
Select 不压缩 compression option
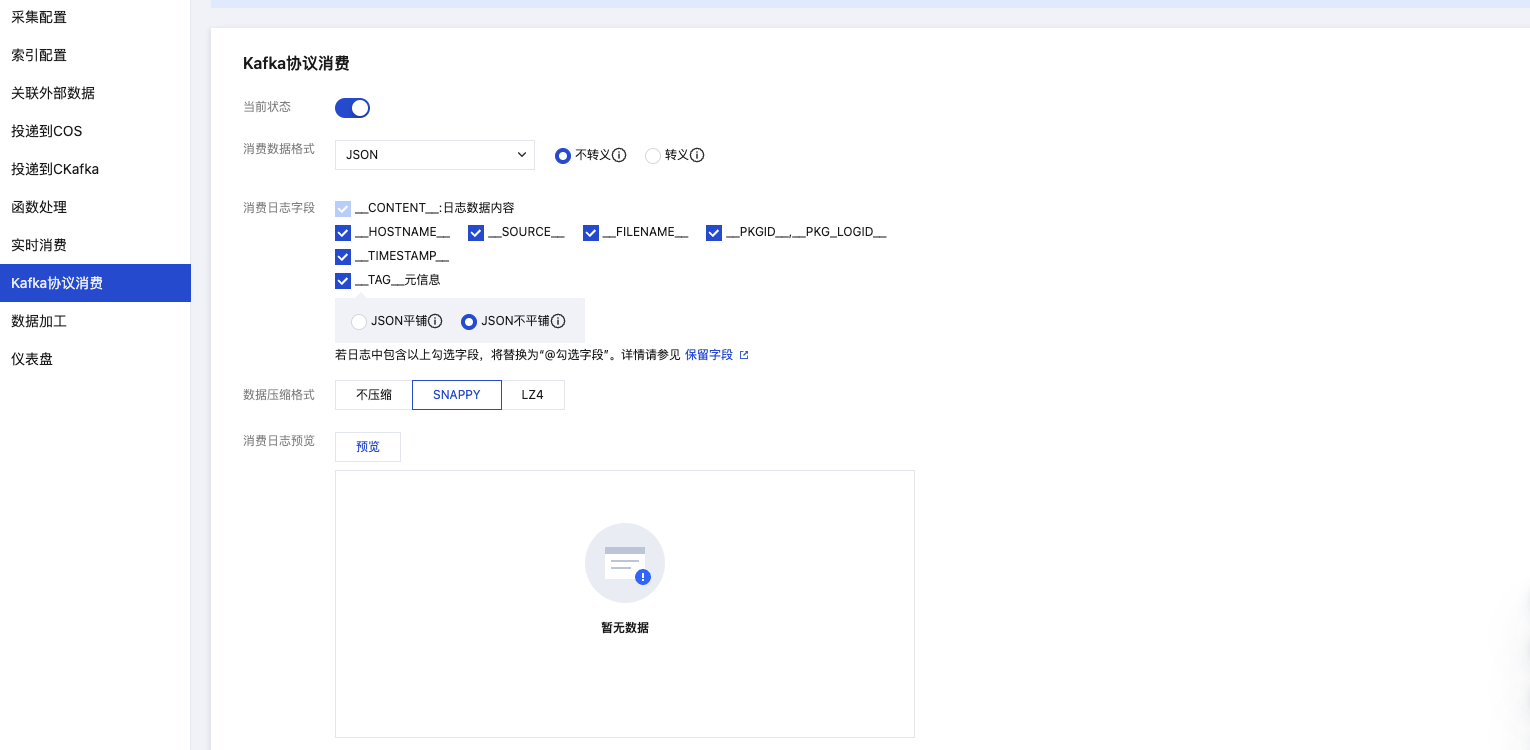click(373, 395)
